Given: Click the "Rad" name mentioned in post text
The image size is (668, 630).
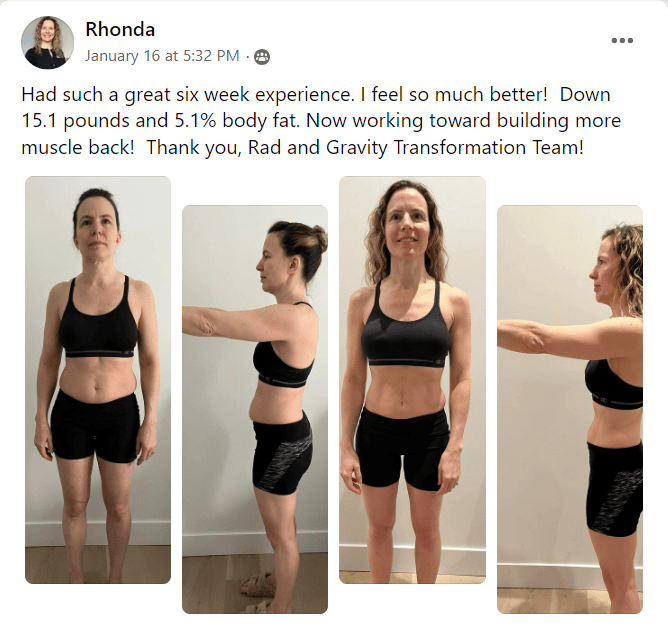Looking at the screenshot, I should (x=264, y=148).
